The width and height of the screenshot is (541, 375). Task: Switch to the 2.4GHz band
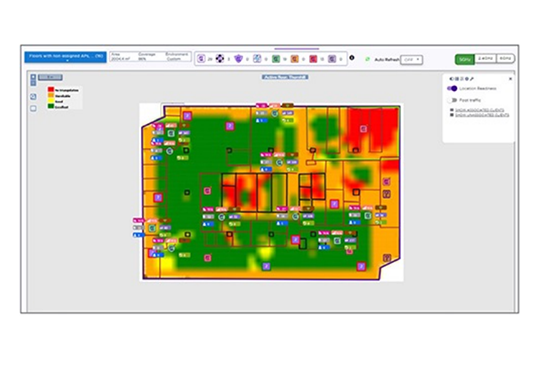pos(485,59)
